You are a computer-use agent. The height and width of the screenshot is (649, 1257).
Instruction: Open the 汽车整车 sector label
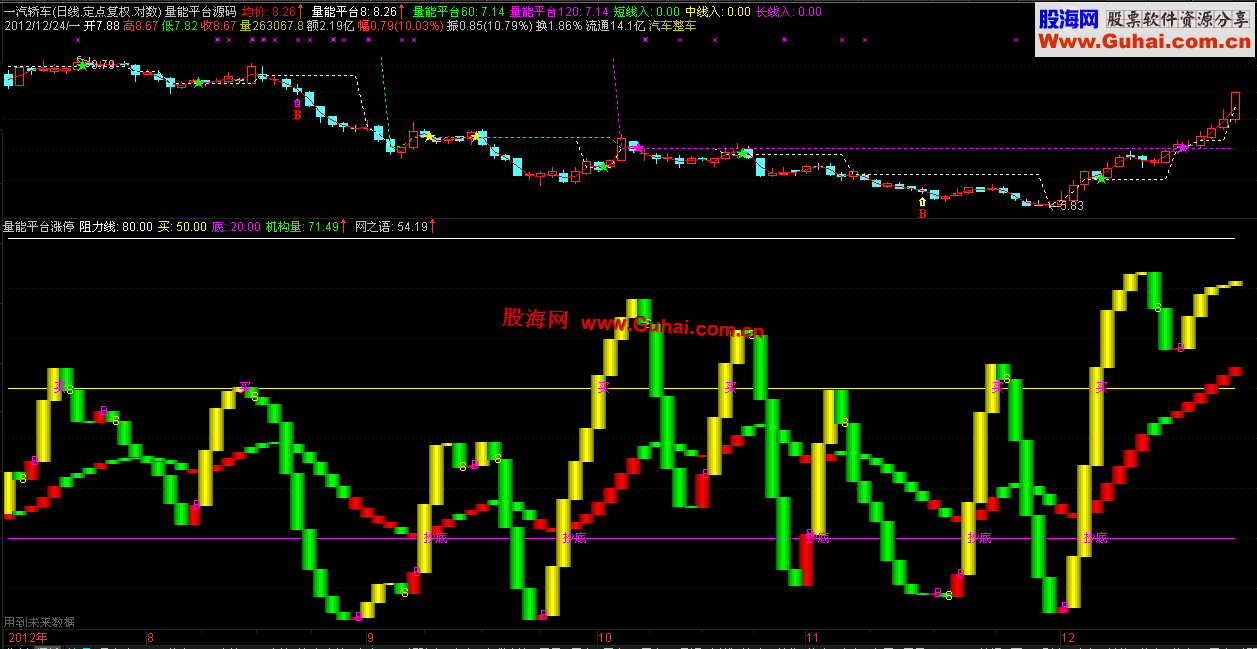(x=673, y=26)
